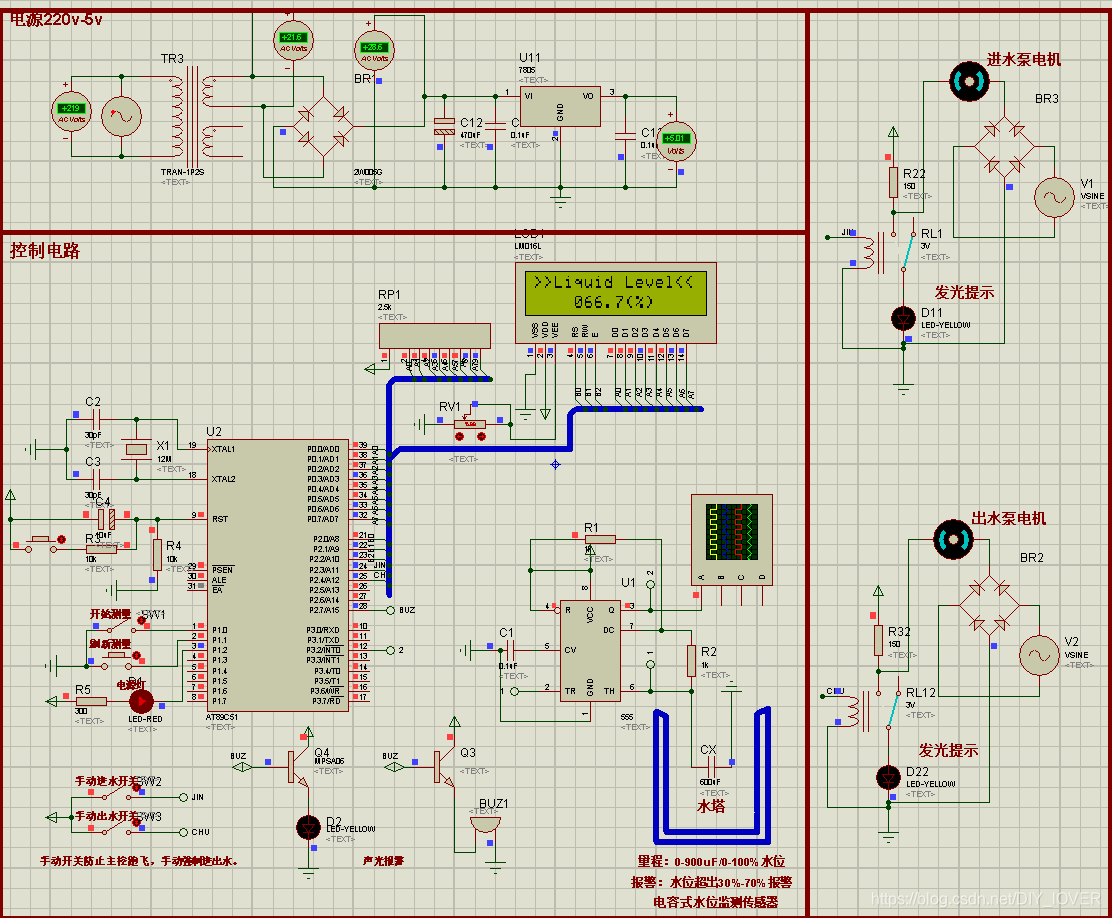Screen dimensions: 1112x918
Task: Click the outlet pump motor symbol
Action: [x=953, y=540]
